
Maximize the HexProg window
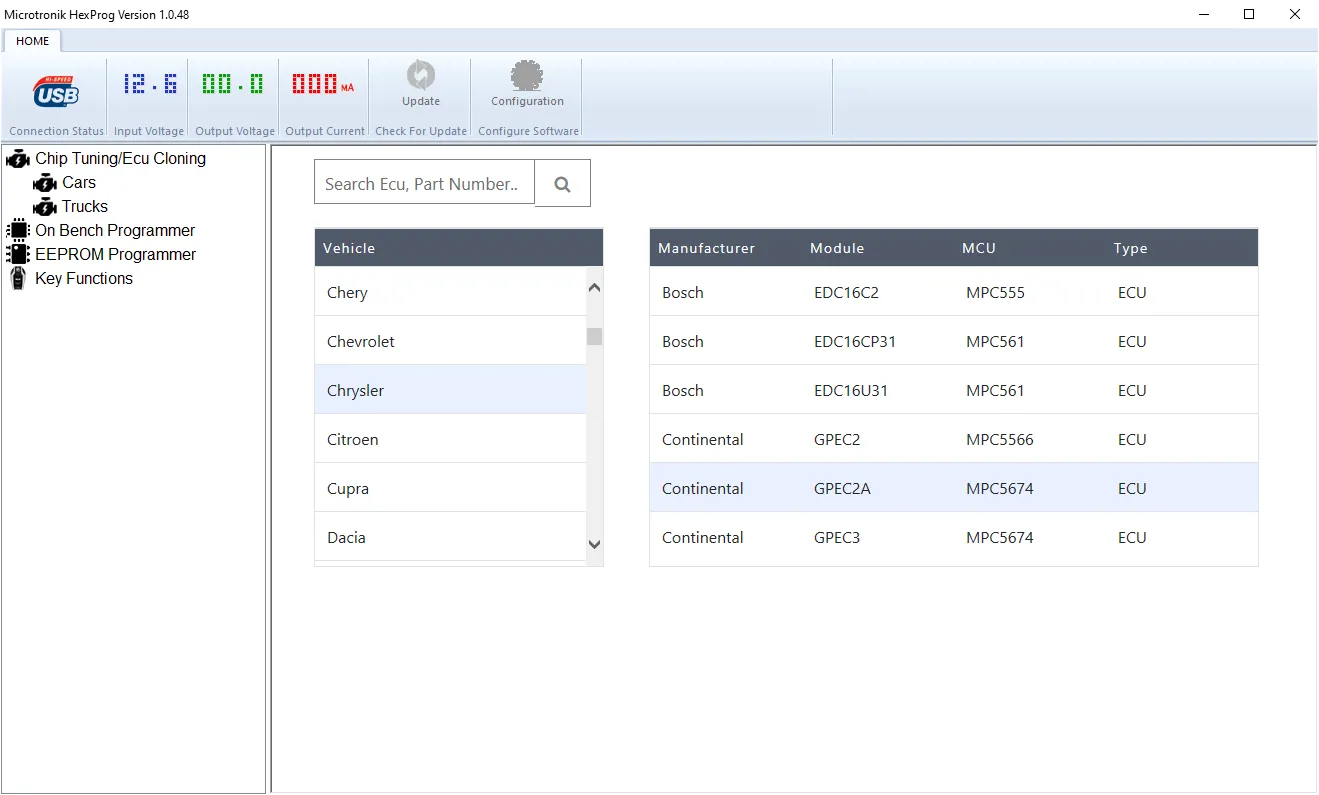[1249, 14]
